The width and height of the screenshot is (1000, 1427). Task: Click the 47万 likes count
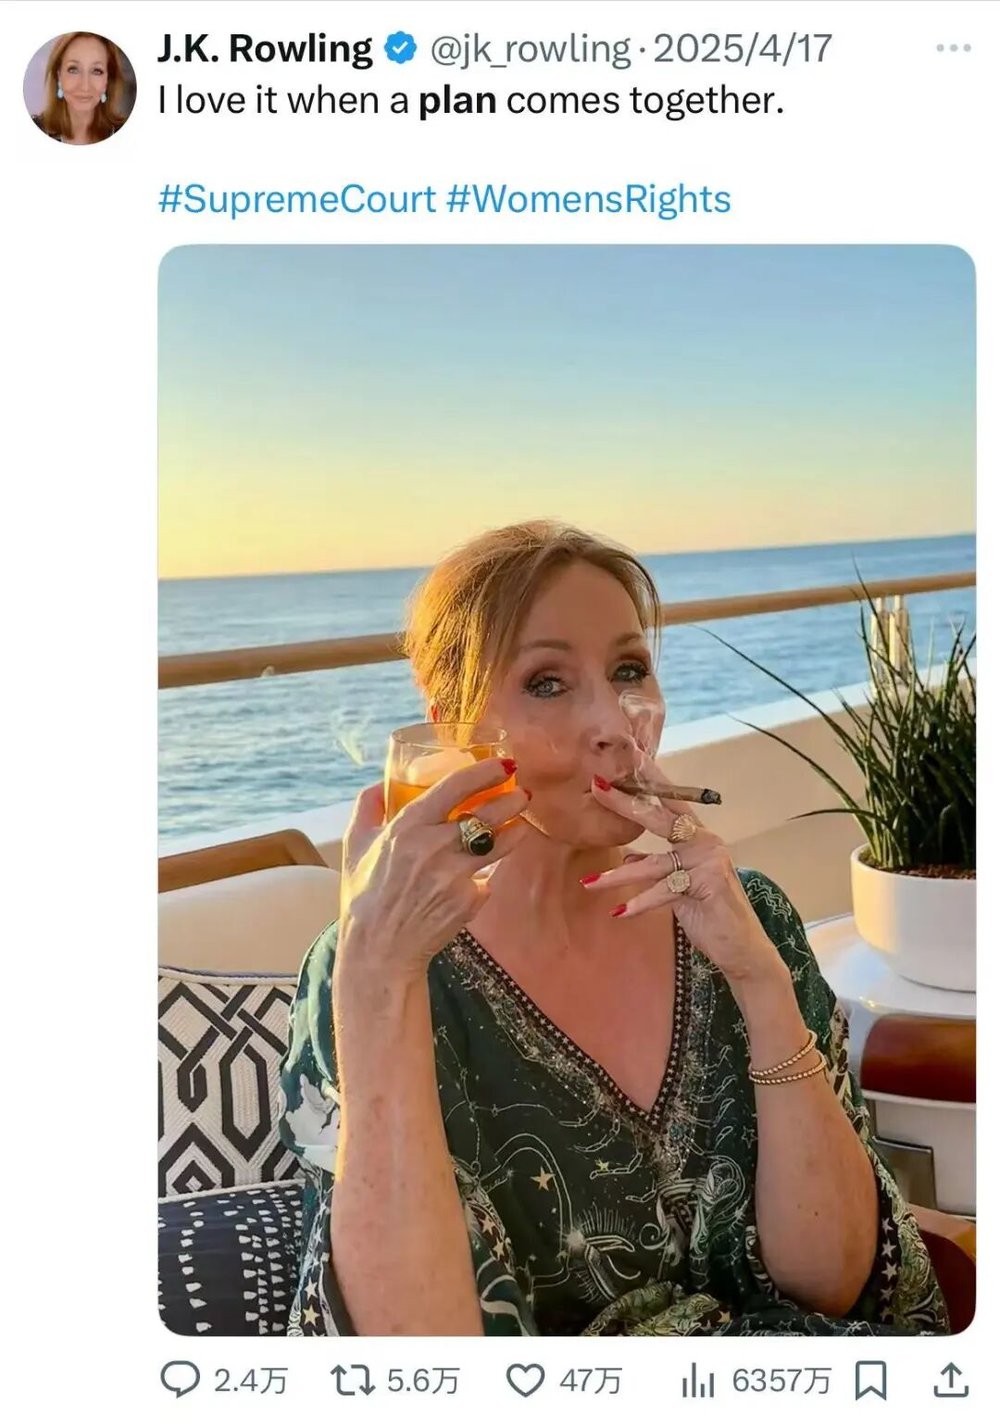590,1381
